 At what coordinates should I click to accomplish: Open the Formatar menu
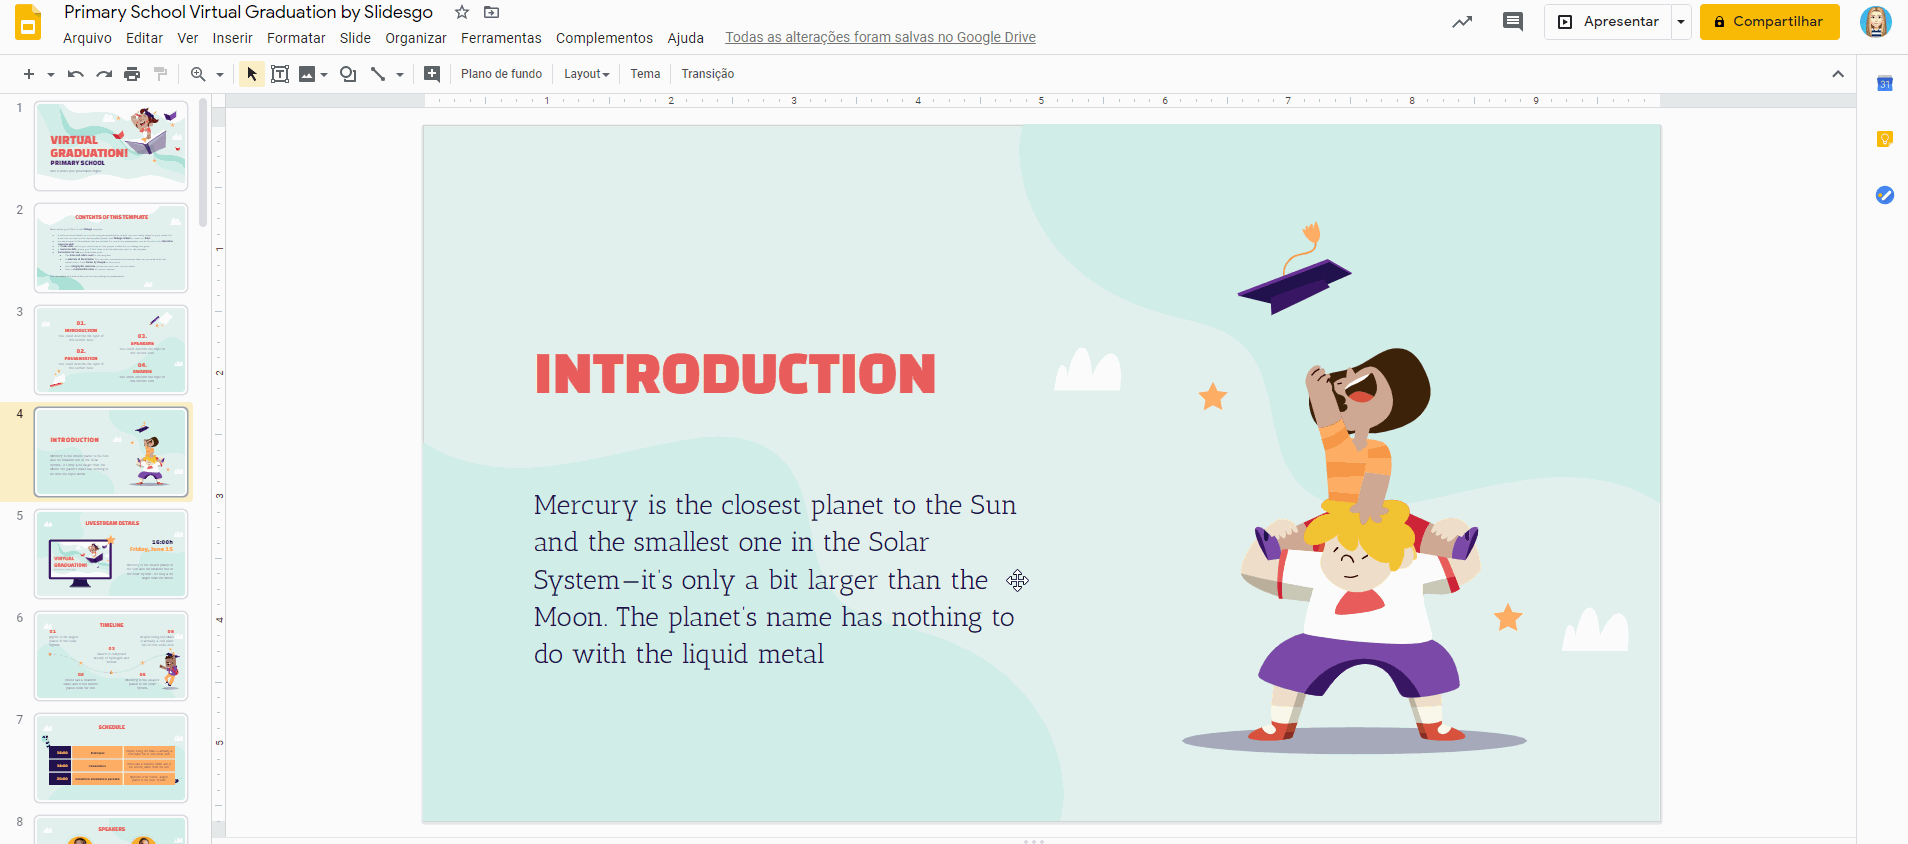pyautogui.click(x=296, y=38)
